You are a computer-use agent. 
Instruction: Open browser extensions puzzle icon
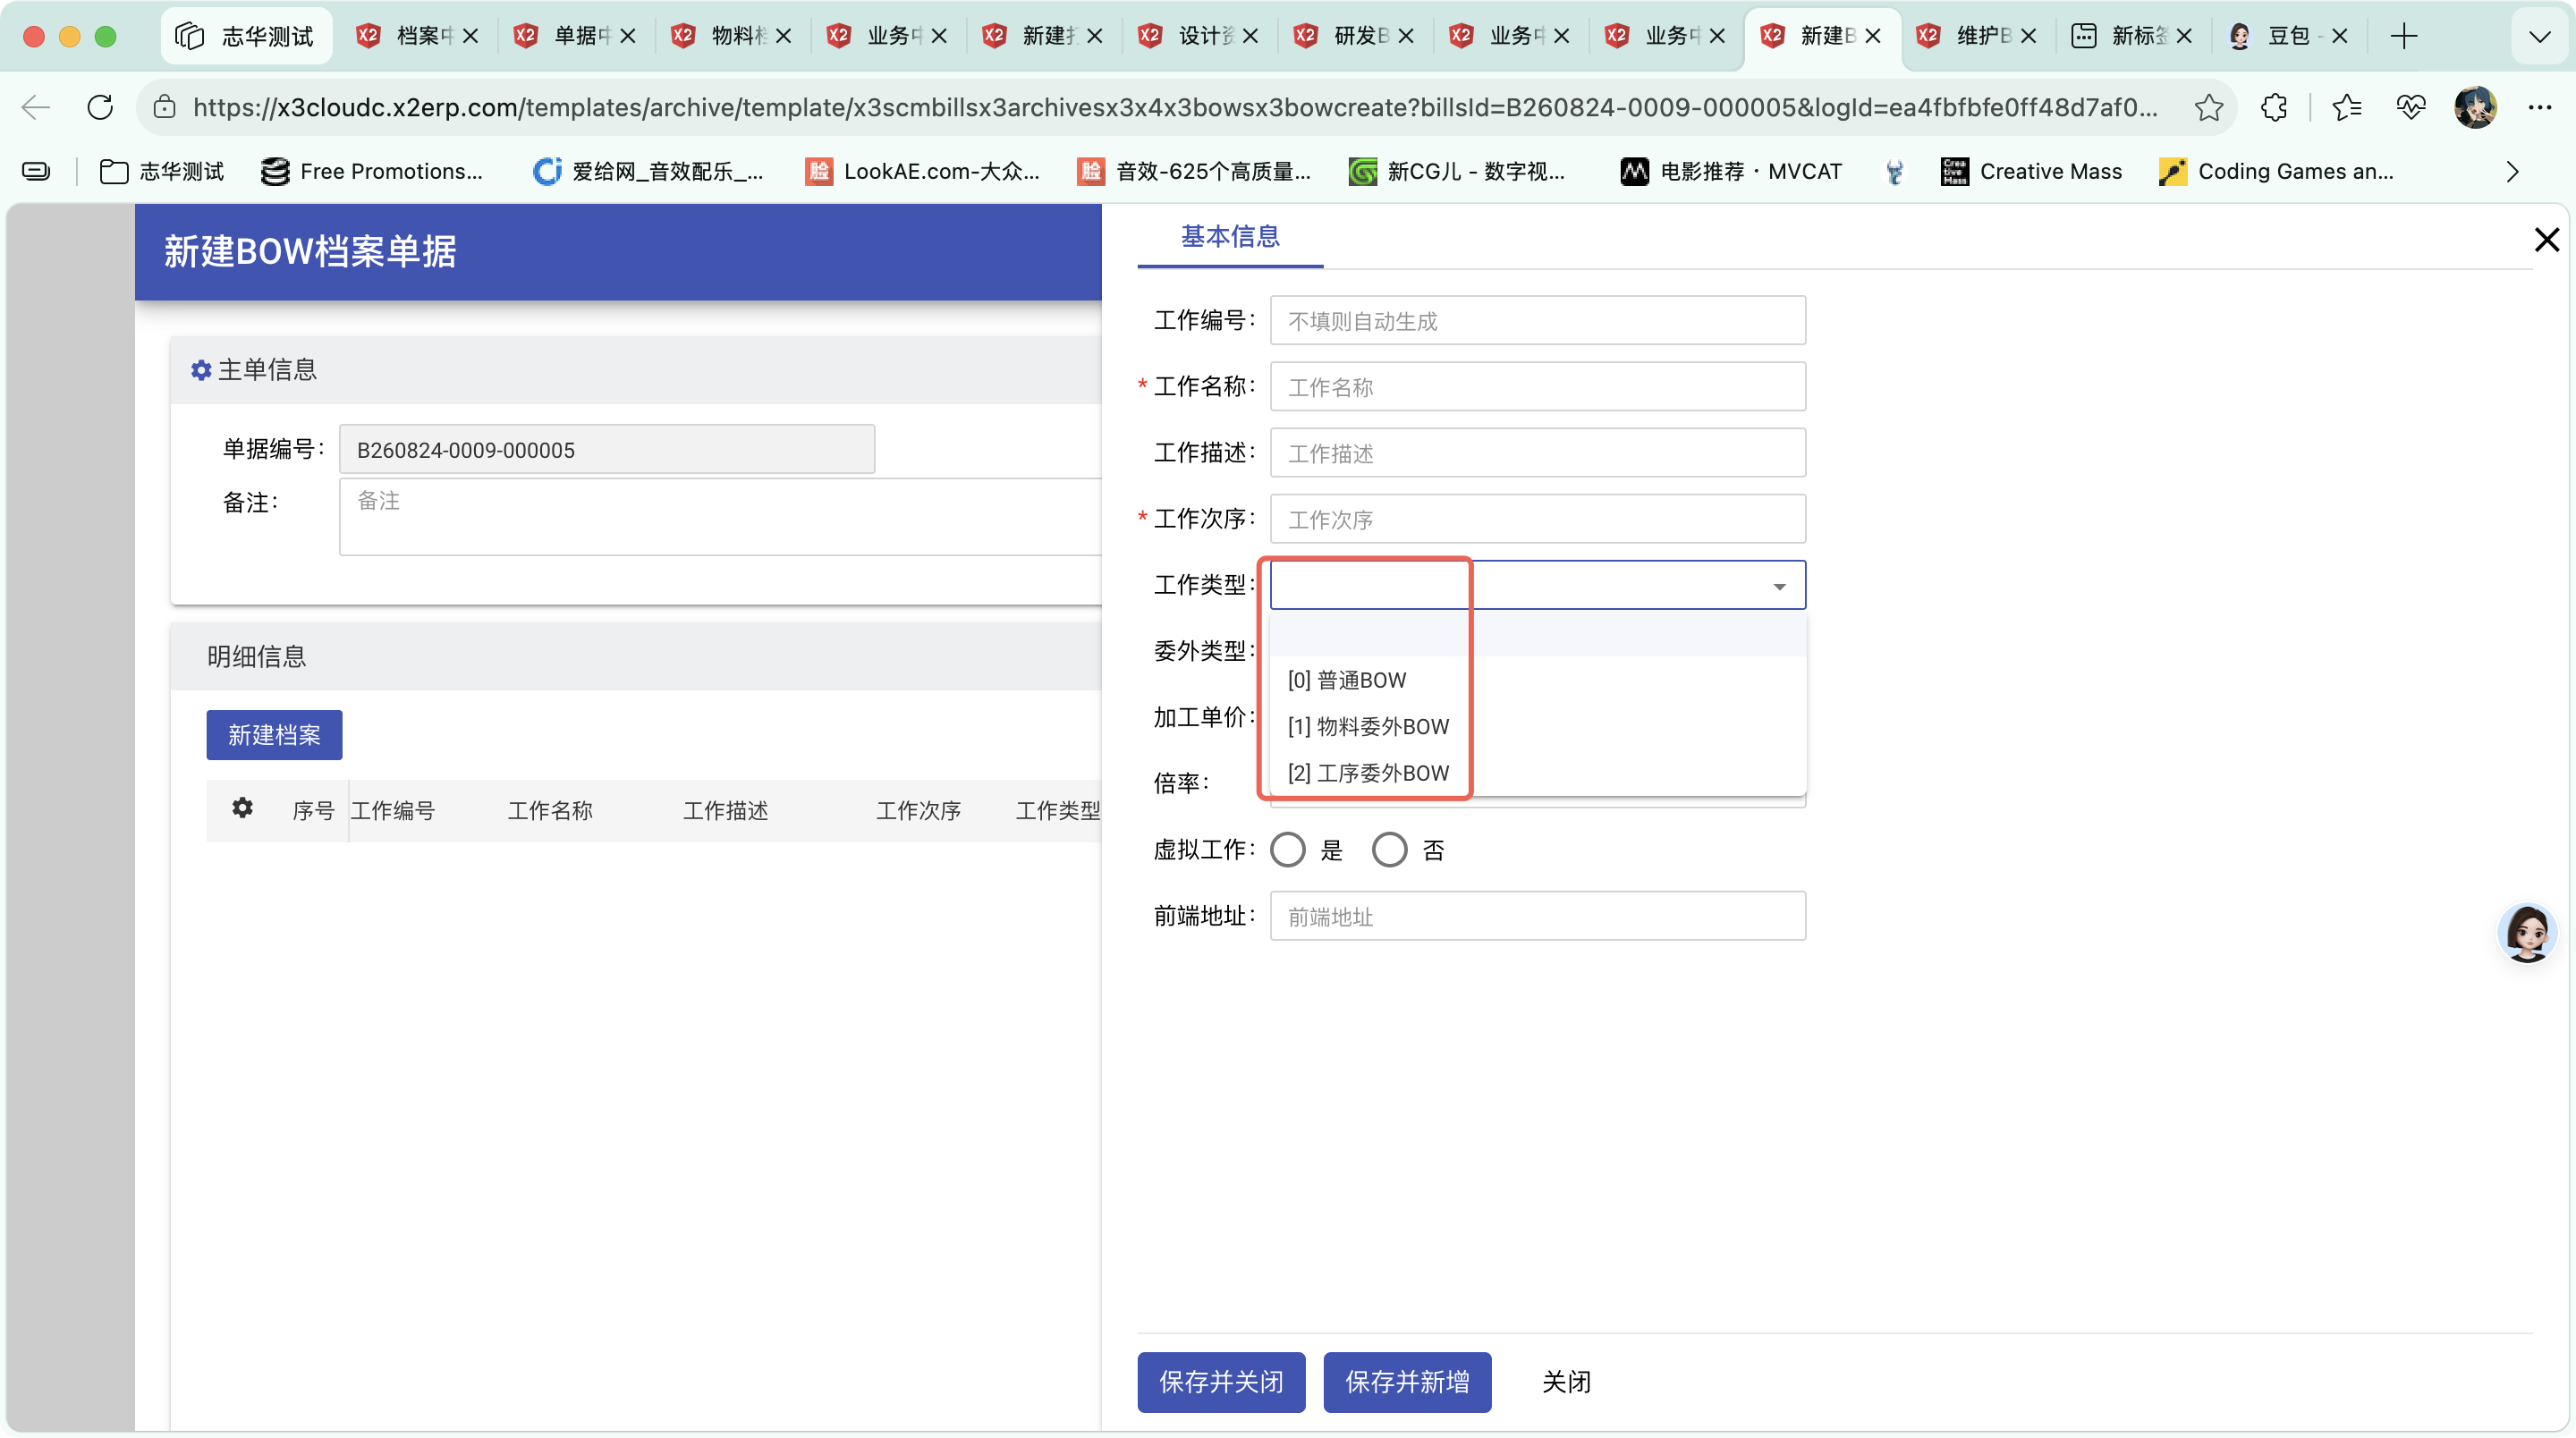coord(2274,107)
